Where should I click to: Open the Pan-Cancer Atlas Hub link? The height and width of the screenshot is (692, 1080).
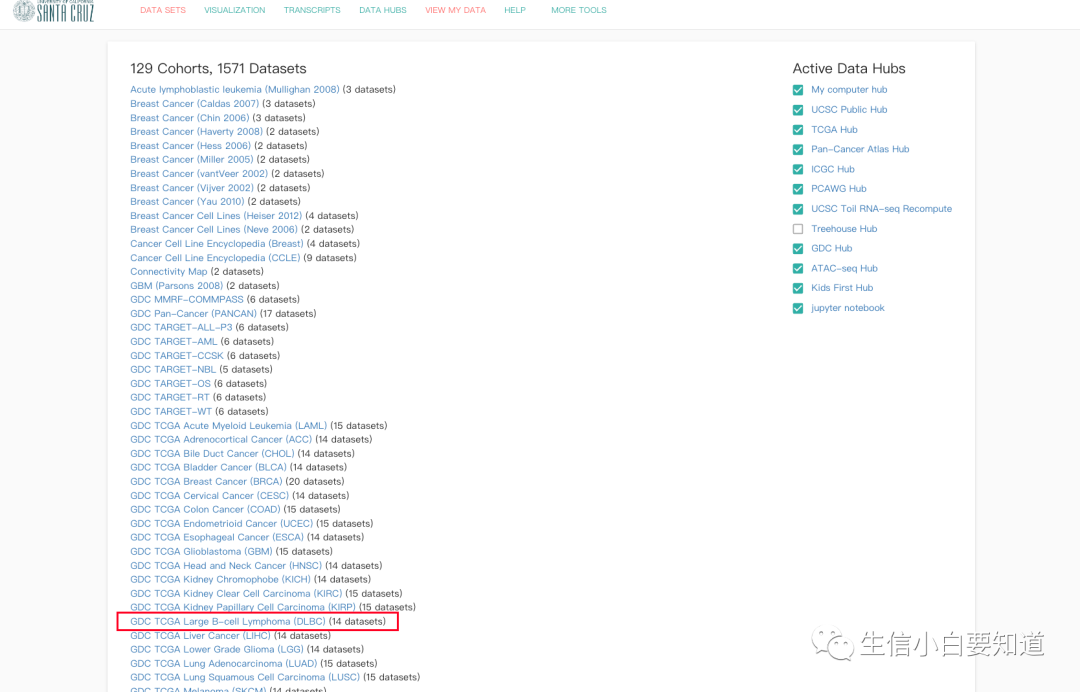point(860,149)
